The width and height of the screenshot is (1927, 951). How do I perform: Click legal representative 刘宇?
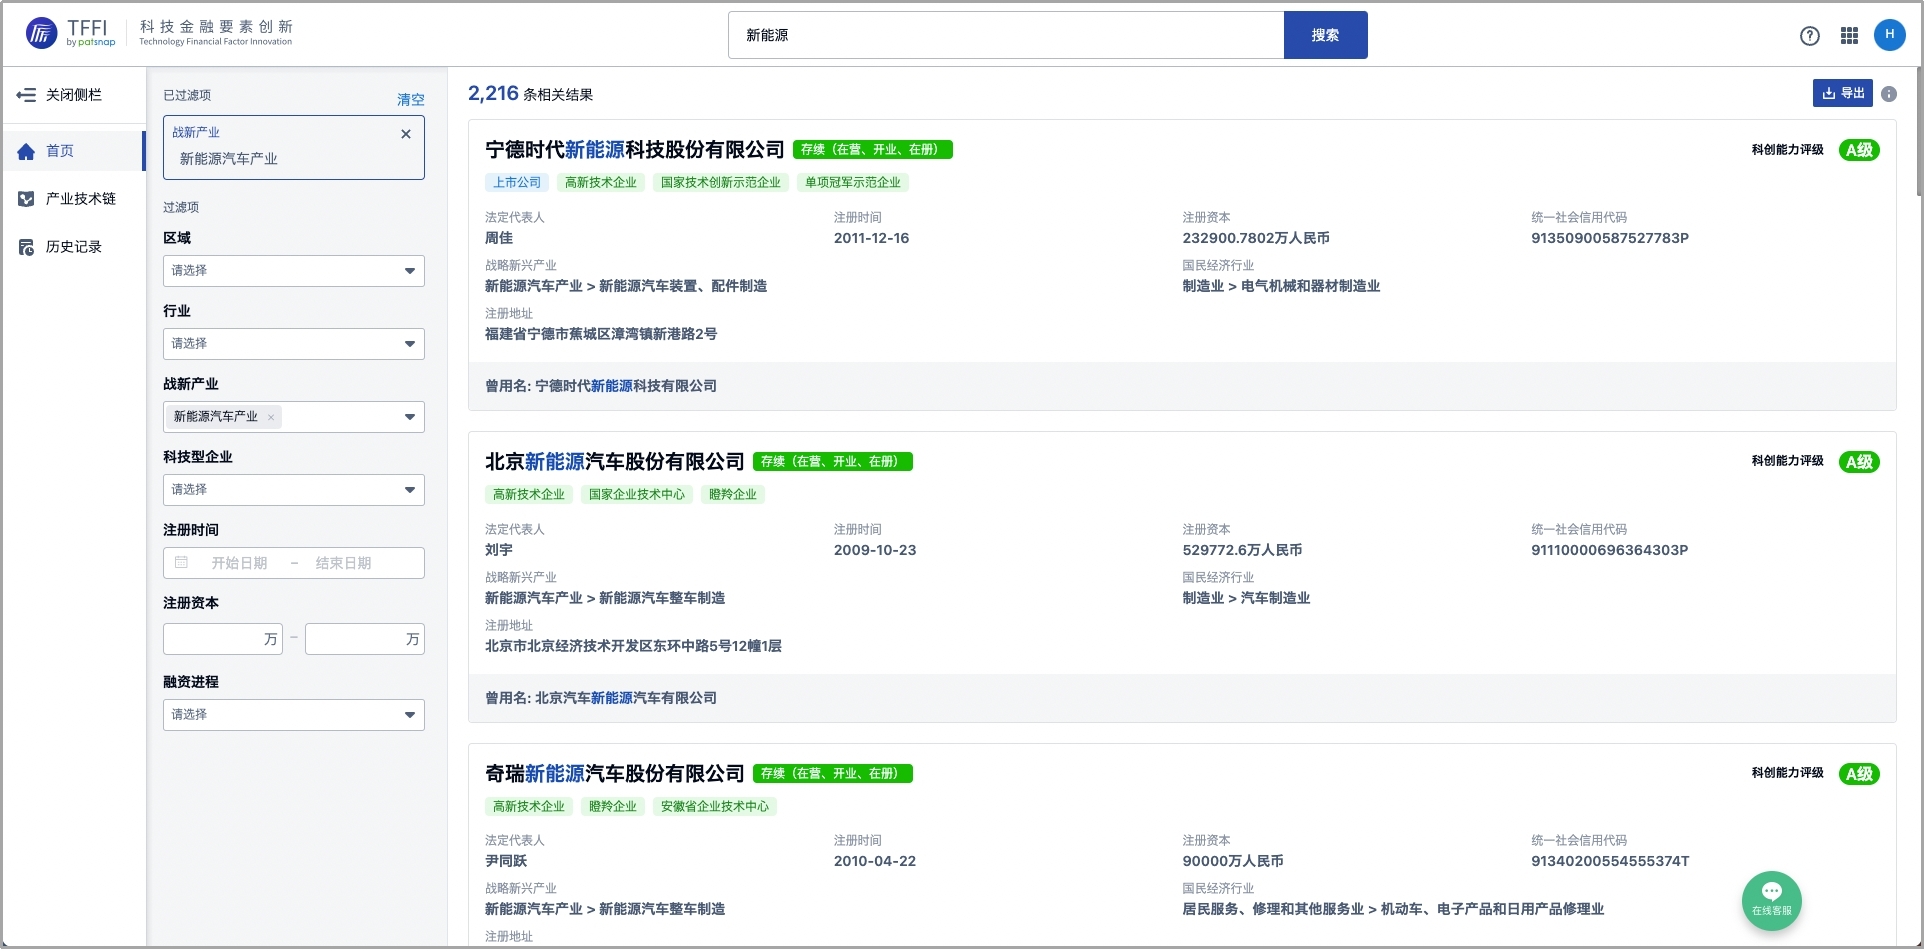pos(499,551)
